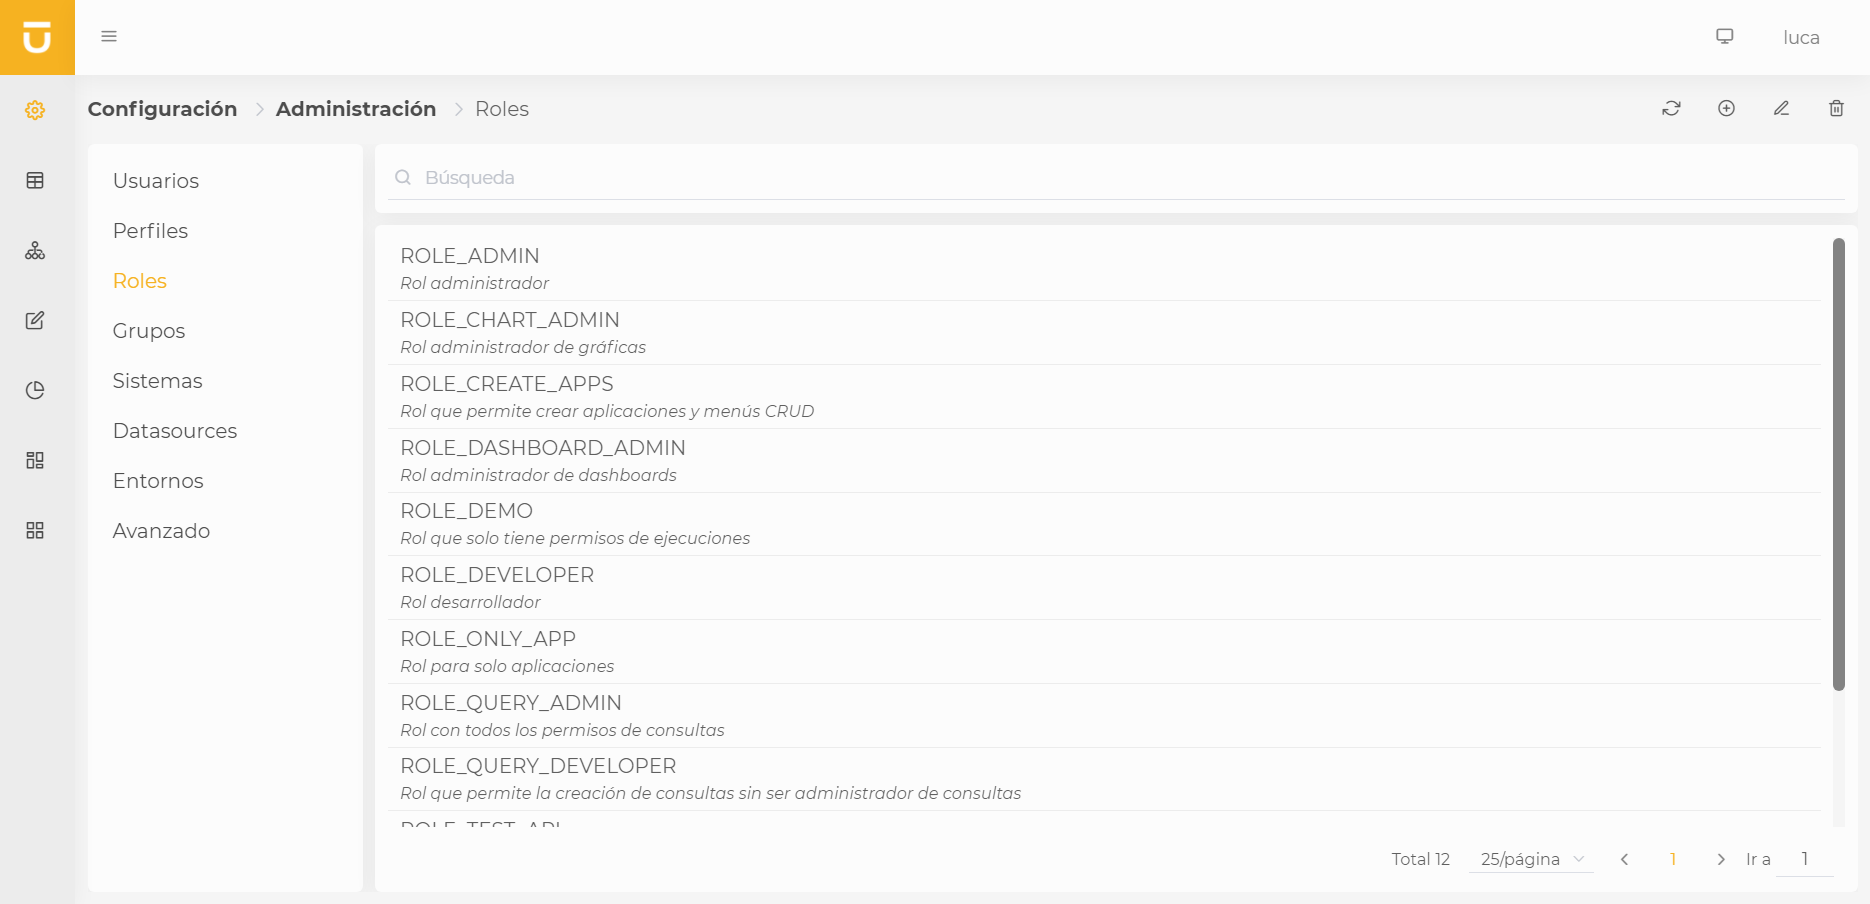Click the edit role pencil icon
Image resolution: width=1870 pixels, height=904 pixels.
pyautogui.click(x=1781, y=108)
